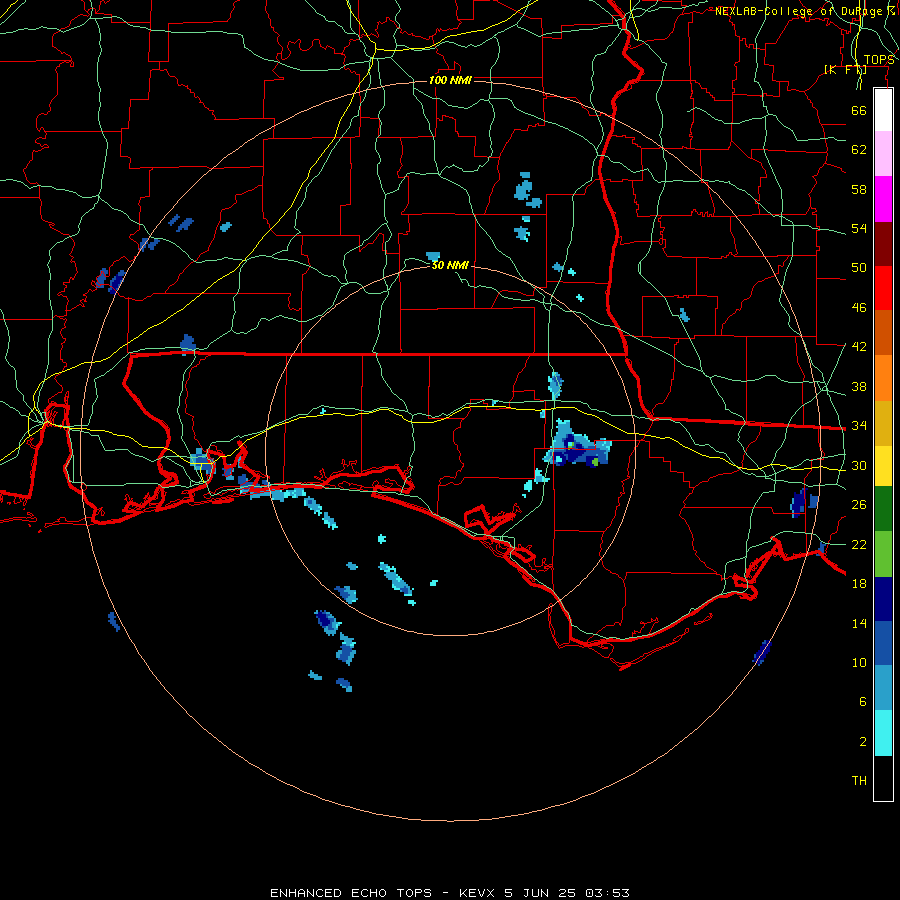Click the medium blue 10-14 kft swatch
Screen dimensions: 900x900
[883, 643]
